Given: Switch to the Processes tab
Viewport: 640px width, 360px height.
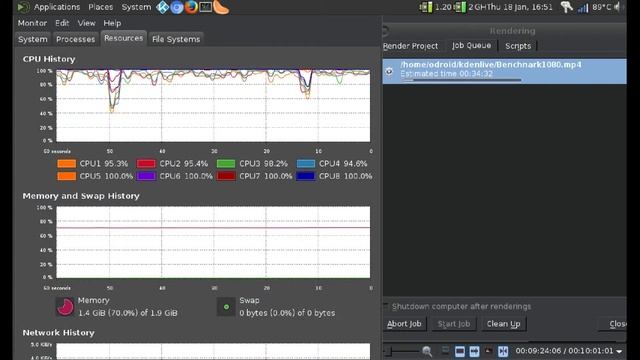Looking at the screenshot, I should click(x=76, y=39).
